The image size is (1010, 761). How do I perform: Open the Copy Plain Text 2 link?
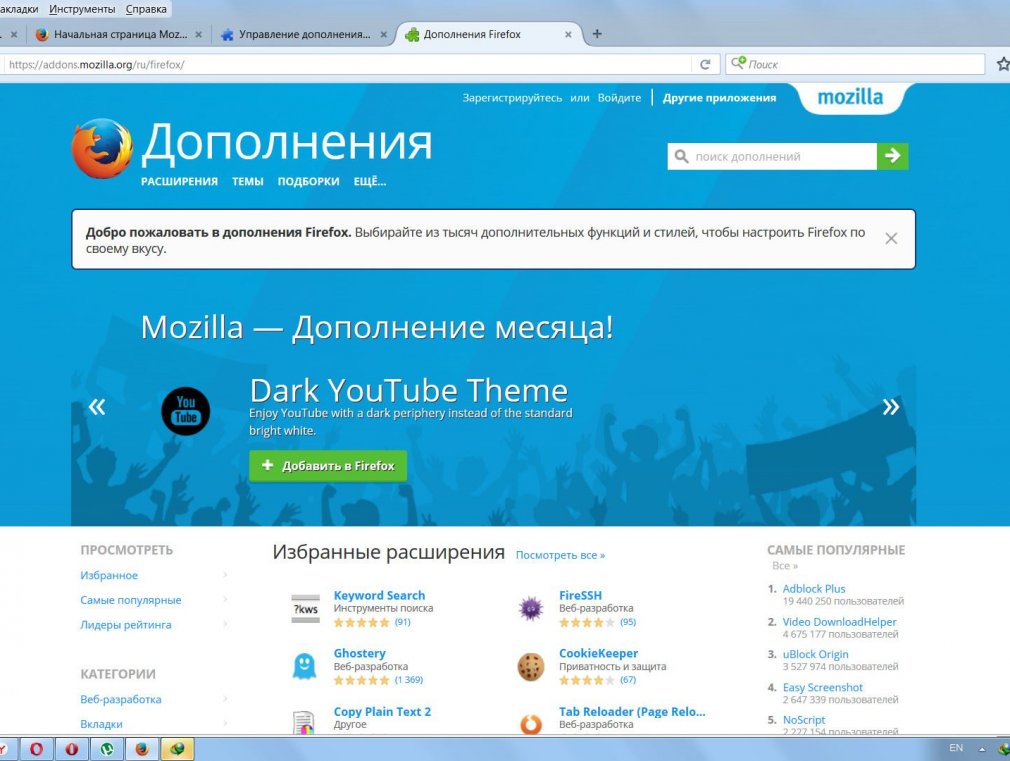[382, 711]
